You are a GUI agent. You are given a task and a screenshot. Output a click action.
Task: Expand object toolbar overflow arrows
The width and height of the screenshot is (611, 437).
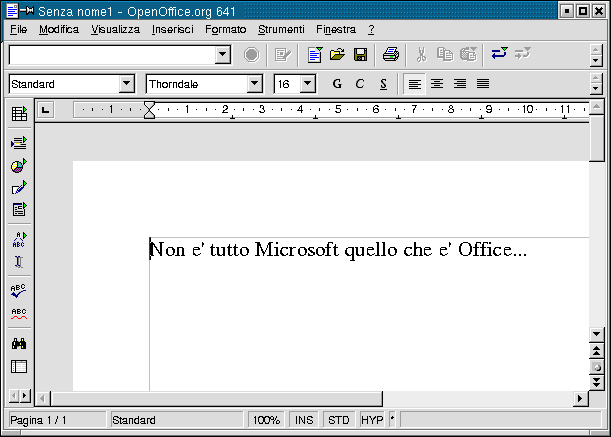point(595,84)
